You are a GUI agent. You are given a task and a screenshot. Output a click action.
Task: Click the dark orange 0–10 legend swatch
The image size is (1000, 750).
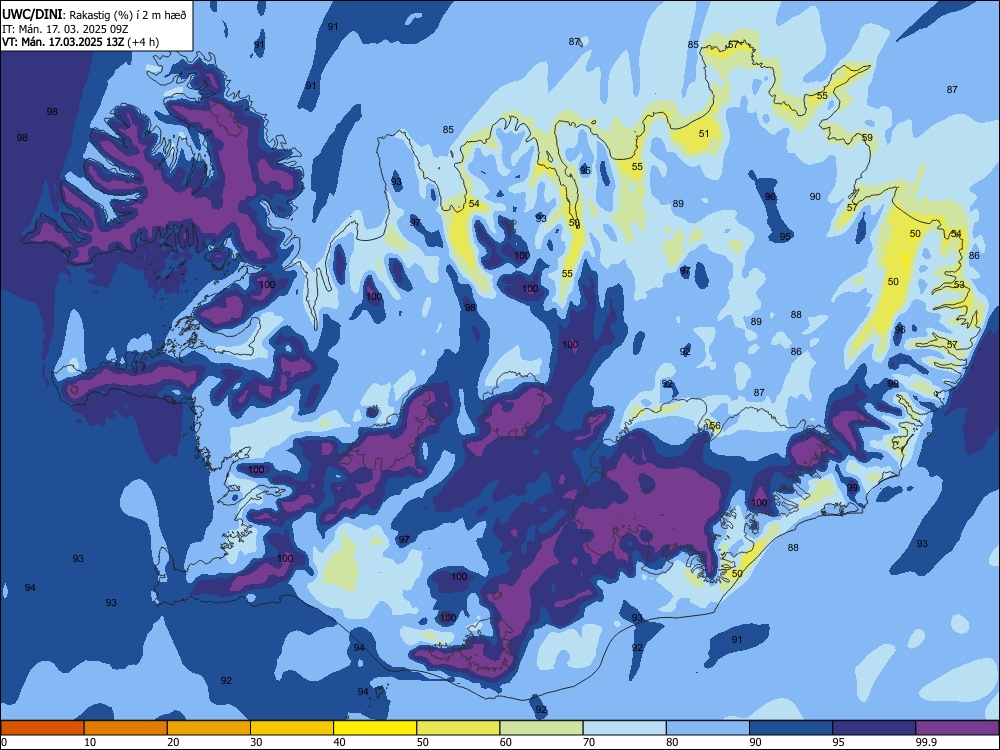[x=42, y=728]
